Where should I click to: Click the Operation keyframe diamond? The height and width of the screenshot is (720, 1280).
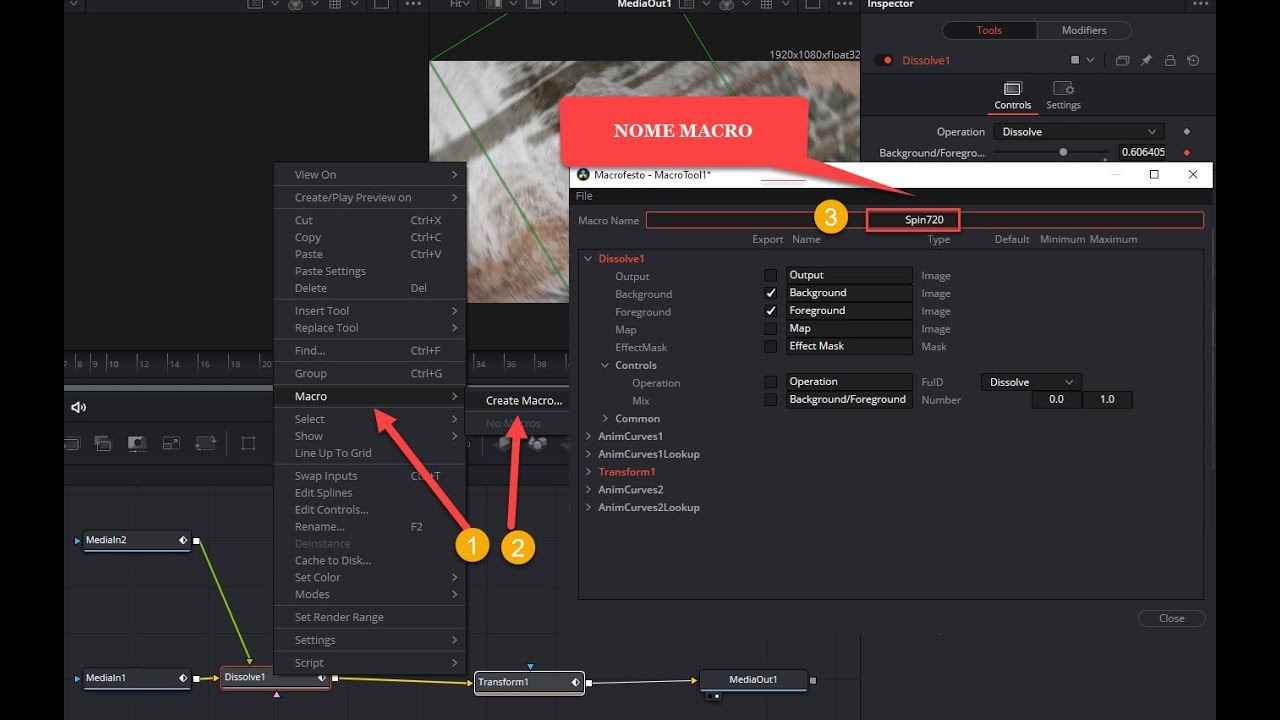coord(1187,132)
